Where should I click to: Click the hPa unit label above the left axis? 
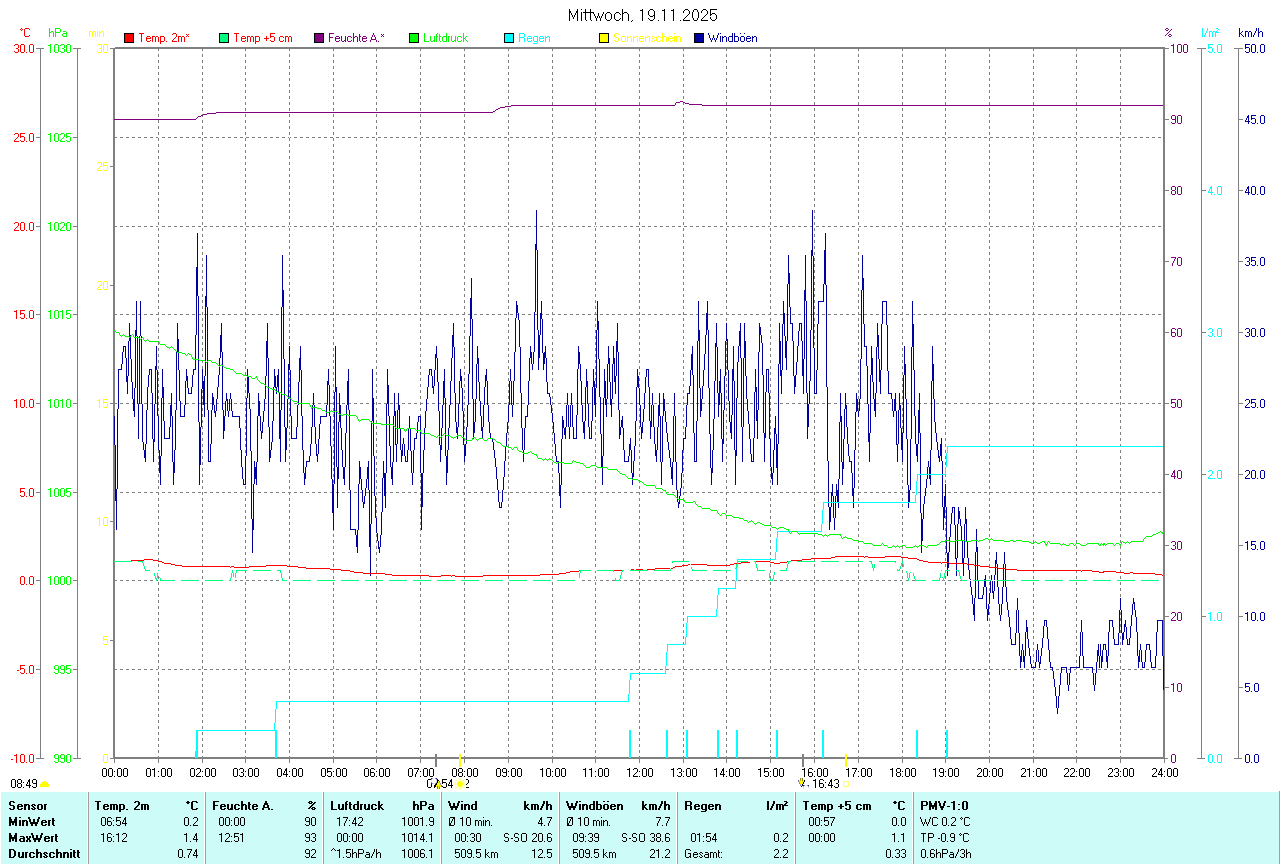click(58, 33)
